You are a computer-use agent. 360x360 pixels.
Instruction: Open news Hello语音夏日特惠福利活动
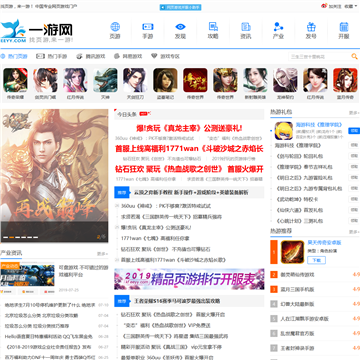tap(48, 337)
